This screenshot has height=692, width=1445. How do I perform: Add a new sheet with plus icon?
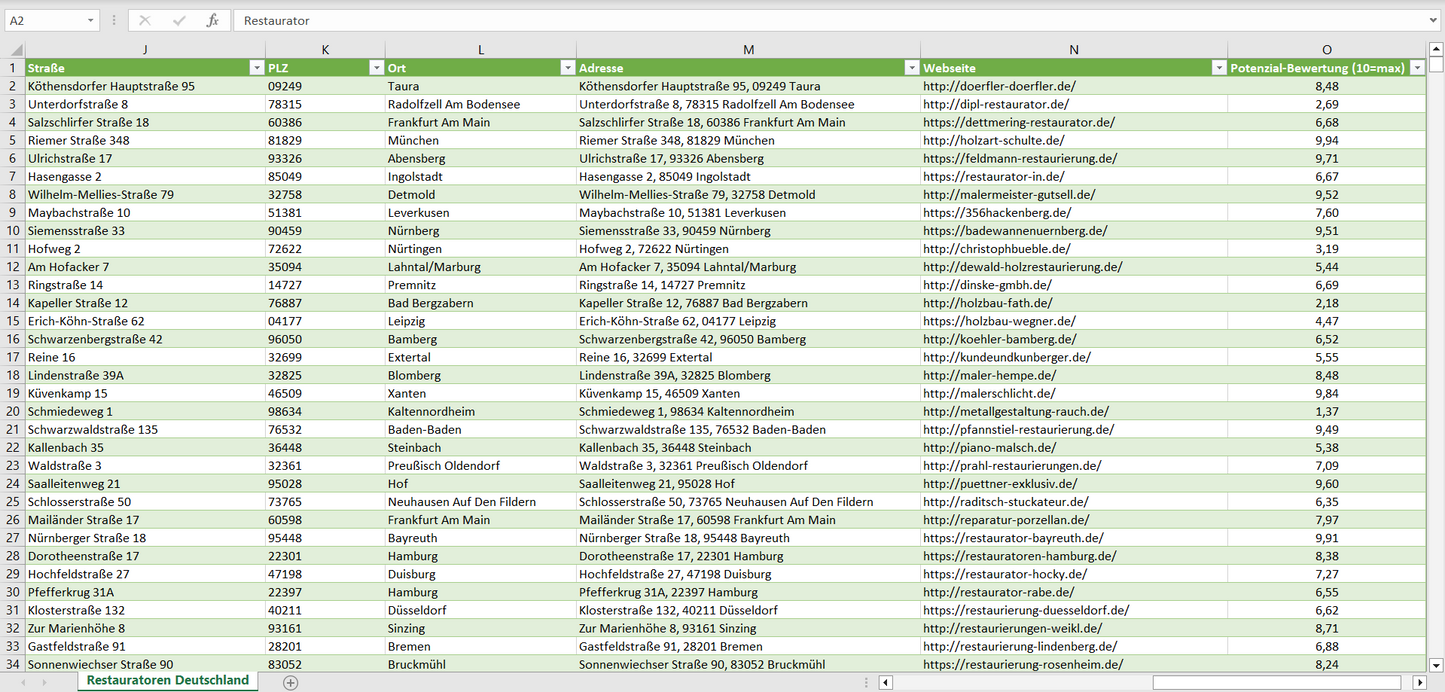(290, 682)
